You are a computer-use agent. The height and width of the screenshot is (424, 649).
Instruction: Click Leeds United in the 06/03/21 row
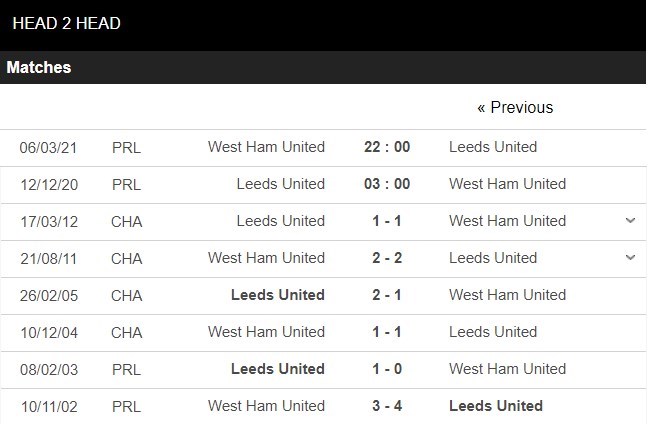(493, 146)
